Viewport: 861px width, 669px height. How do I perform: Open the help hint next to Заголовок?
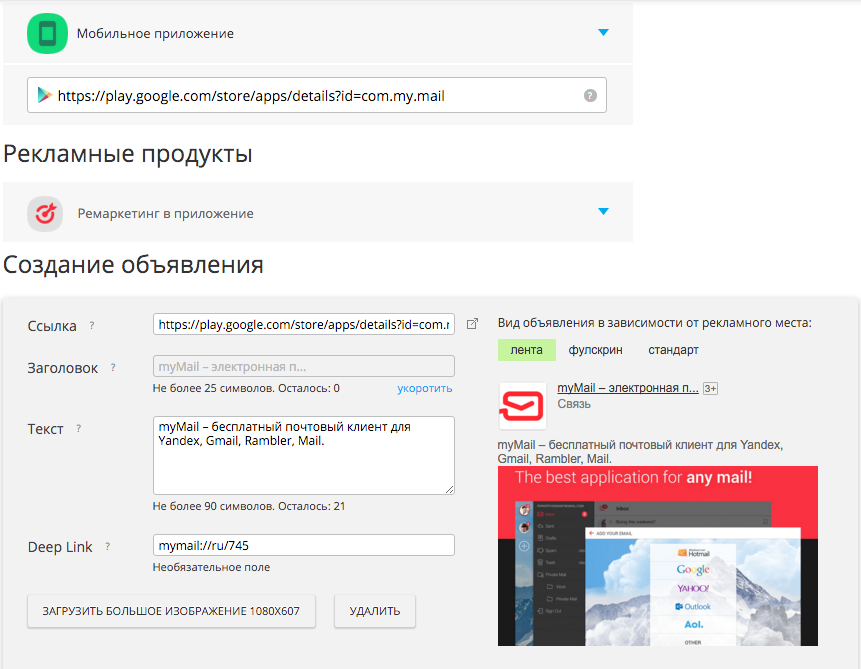click(113, 367)
